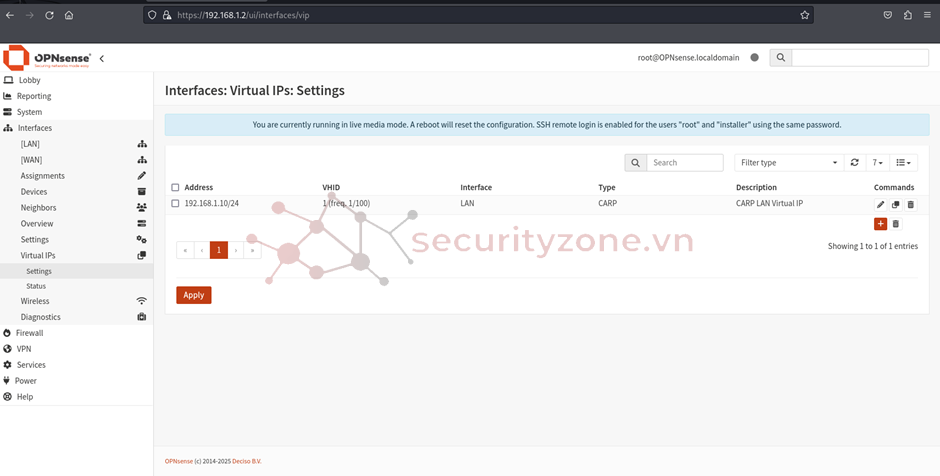Check the 192.168.1.10/24 row checkbox
This screenshot has width=940, height=476.
click(x=175, y=204)
